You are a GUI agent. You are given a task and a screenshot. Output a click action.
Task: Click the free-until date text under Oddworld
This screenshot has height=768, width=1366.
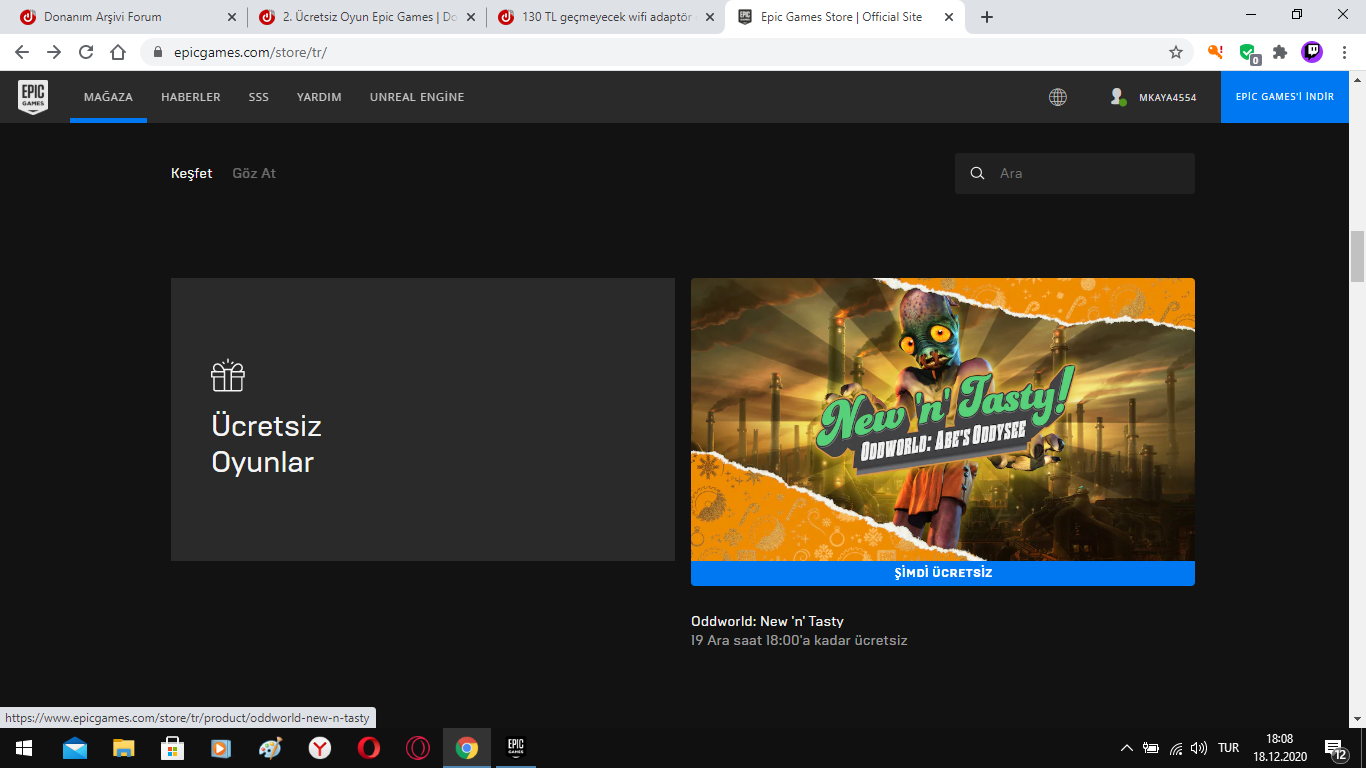point(799,640)
